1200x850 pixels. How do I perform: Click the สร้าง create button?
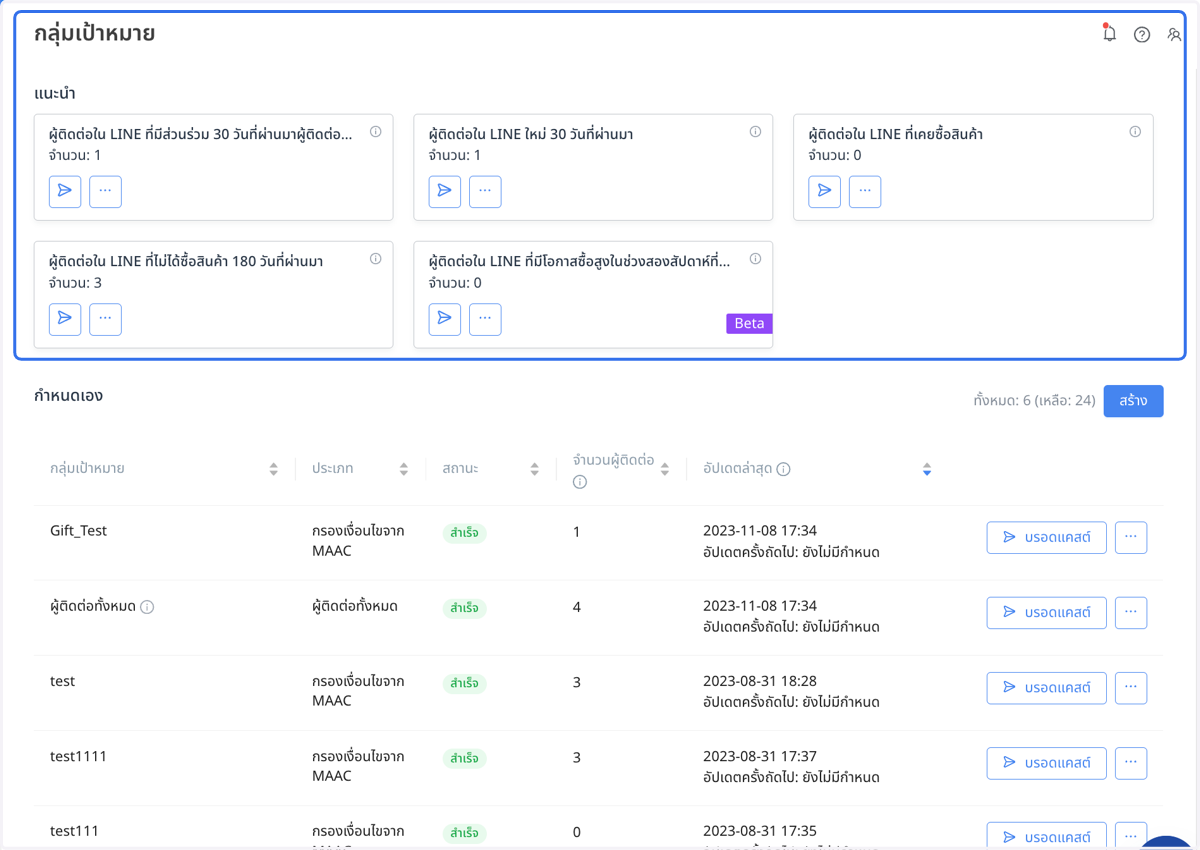click(1133, 401)
